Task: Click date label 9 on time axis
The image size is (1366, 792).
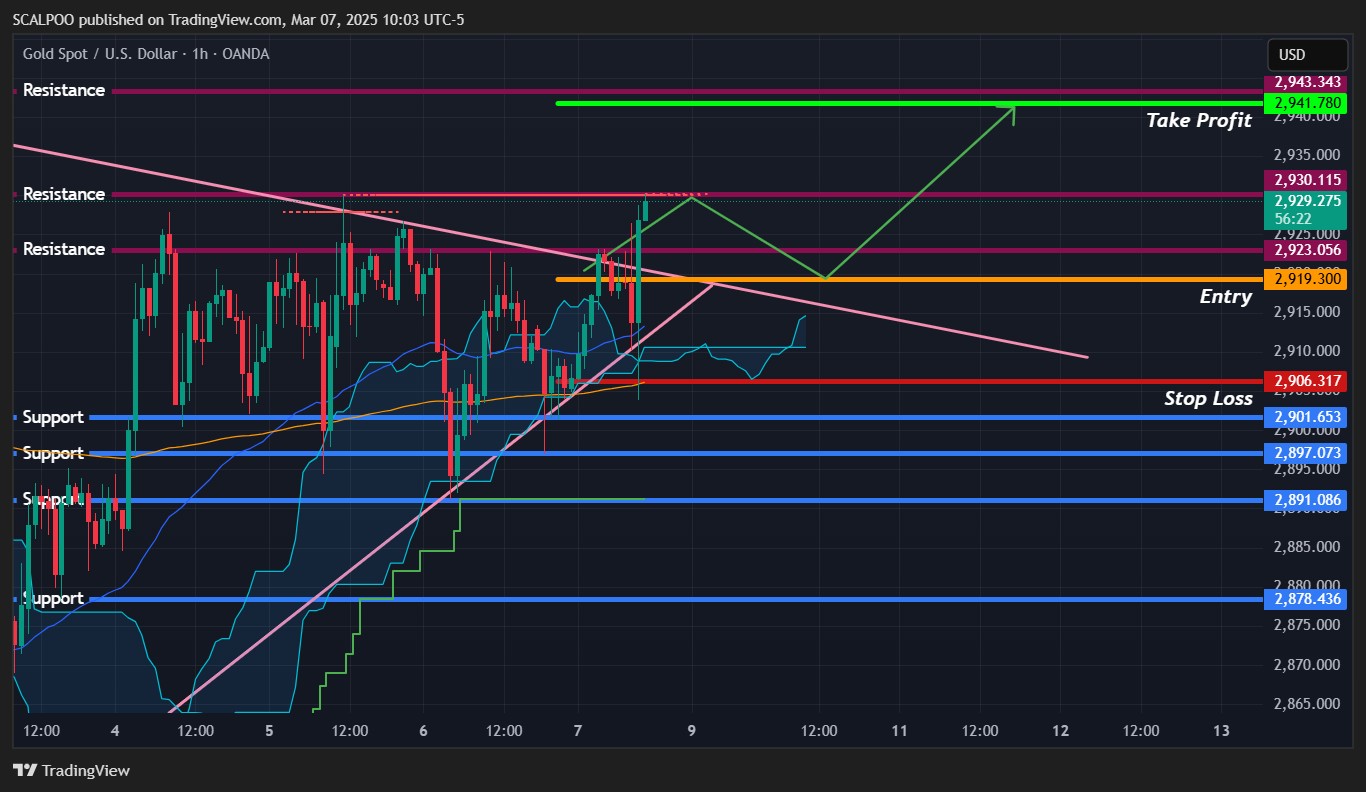Action: coord(692,731)
